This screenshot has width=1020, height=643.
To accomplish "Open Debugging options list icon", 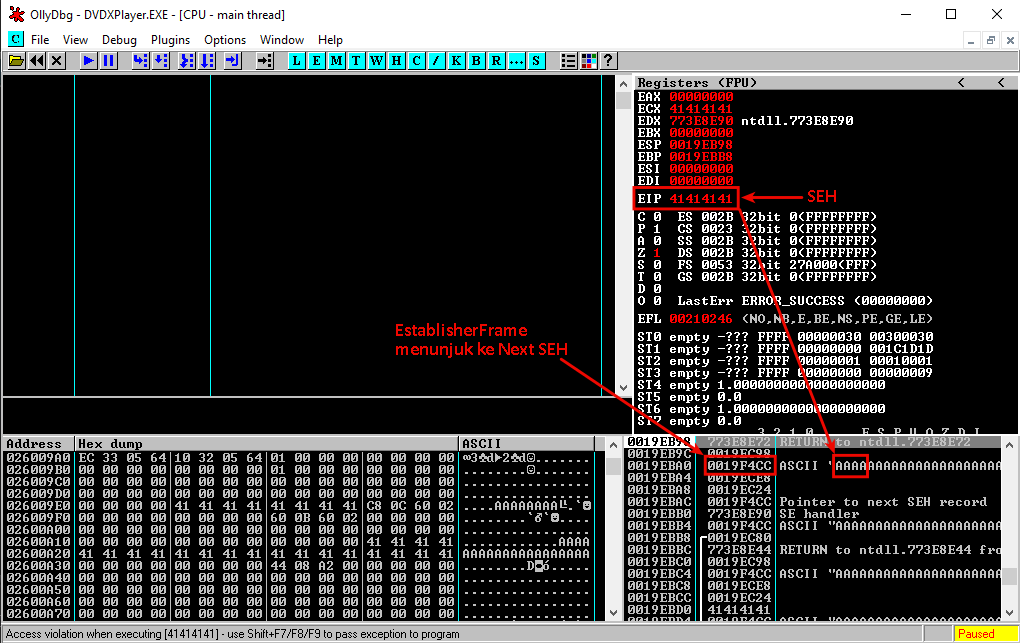I will point(569,61).
